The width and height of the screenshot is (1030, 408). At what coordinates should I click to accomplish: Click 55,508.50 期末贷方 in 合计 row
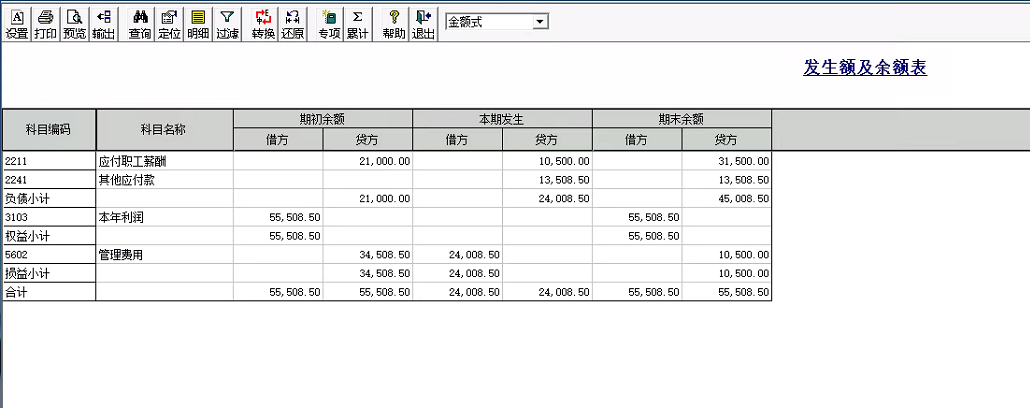(727, 292)
